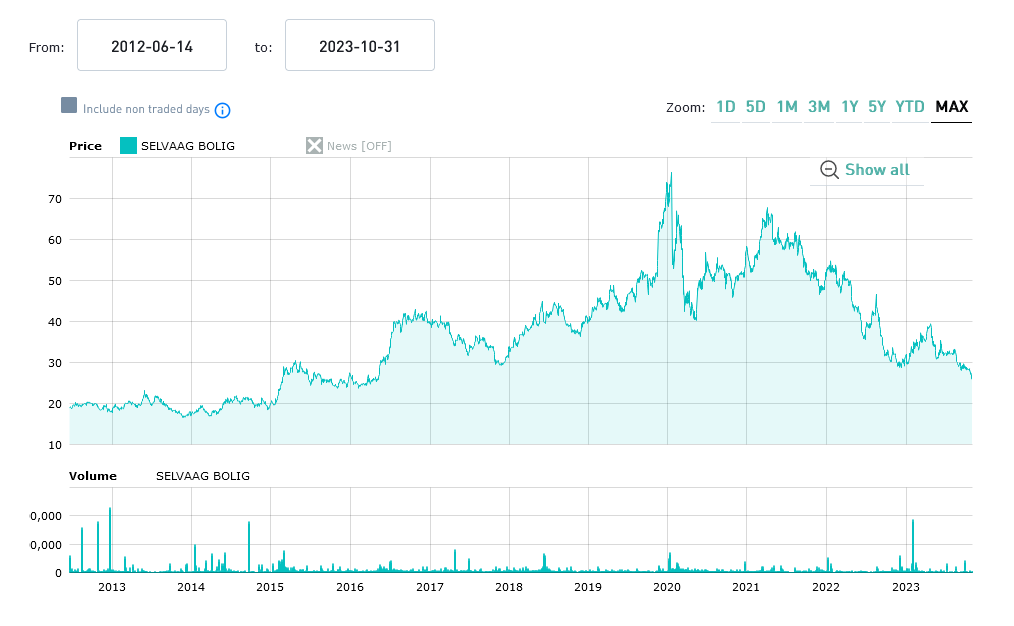Choose the MAX zoom option

point(951,107)
